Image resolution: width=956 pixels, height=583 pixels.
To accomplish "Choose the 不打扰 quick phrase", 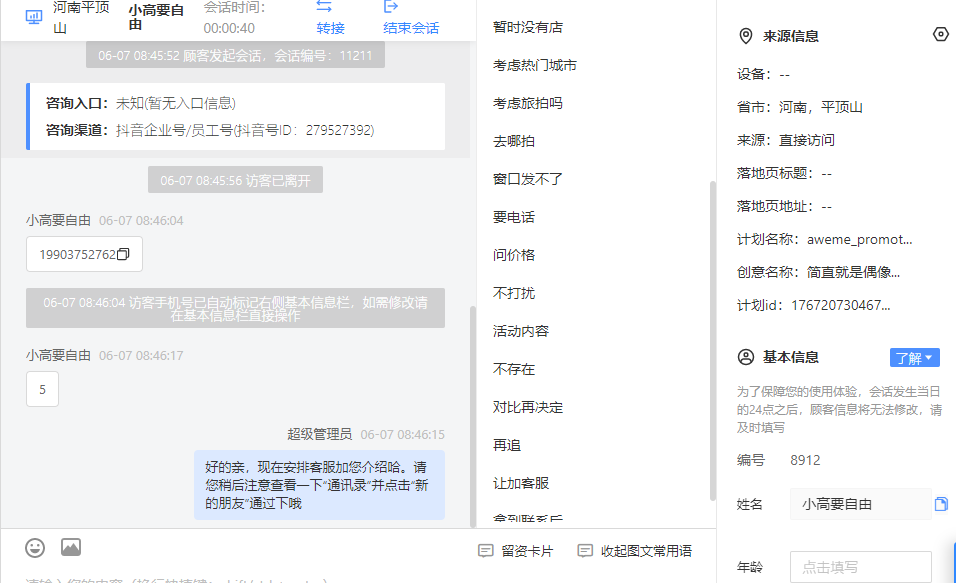I will [514, 293].
